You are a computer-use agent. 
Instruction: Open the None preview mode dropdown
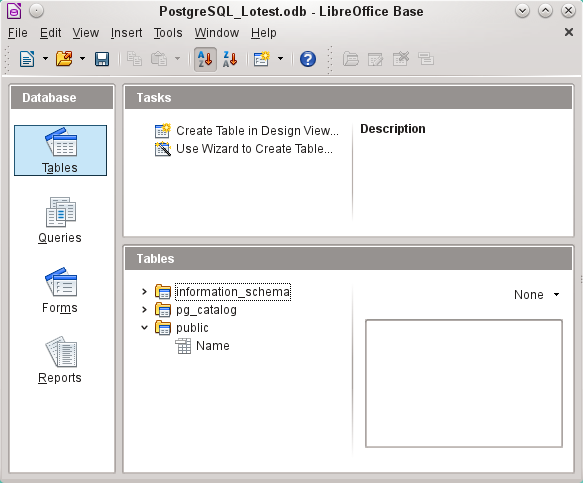(x=537, y=294)
